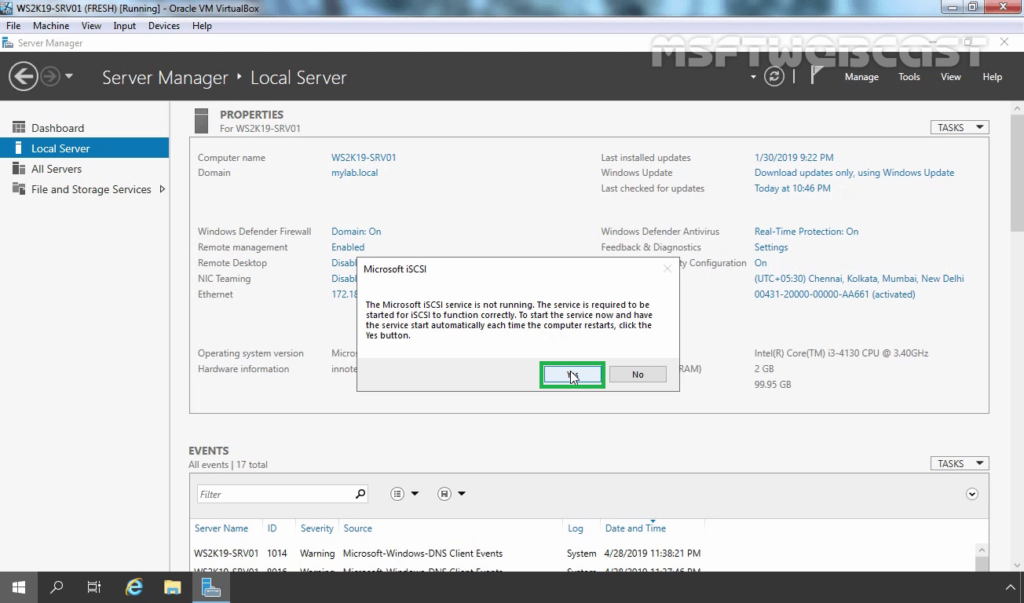The image size is (1024, 603).
Task: Sort events by Date and Time column
Action: pyautogui.click(x=635, y=528)
